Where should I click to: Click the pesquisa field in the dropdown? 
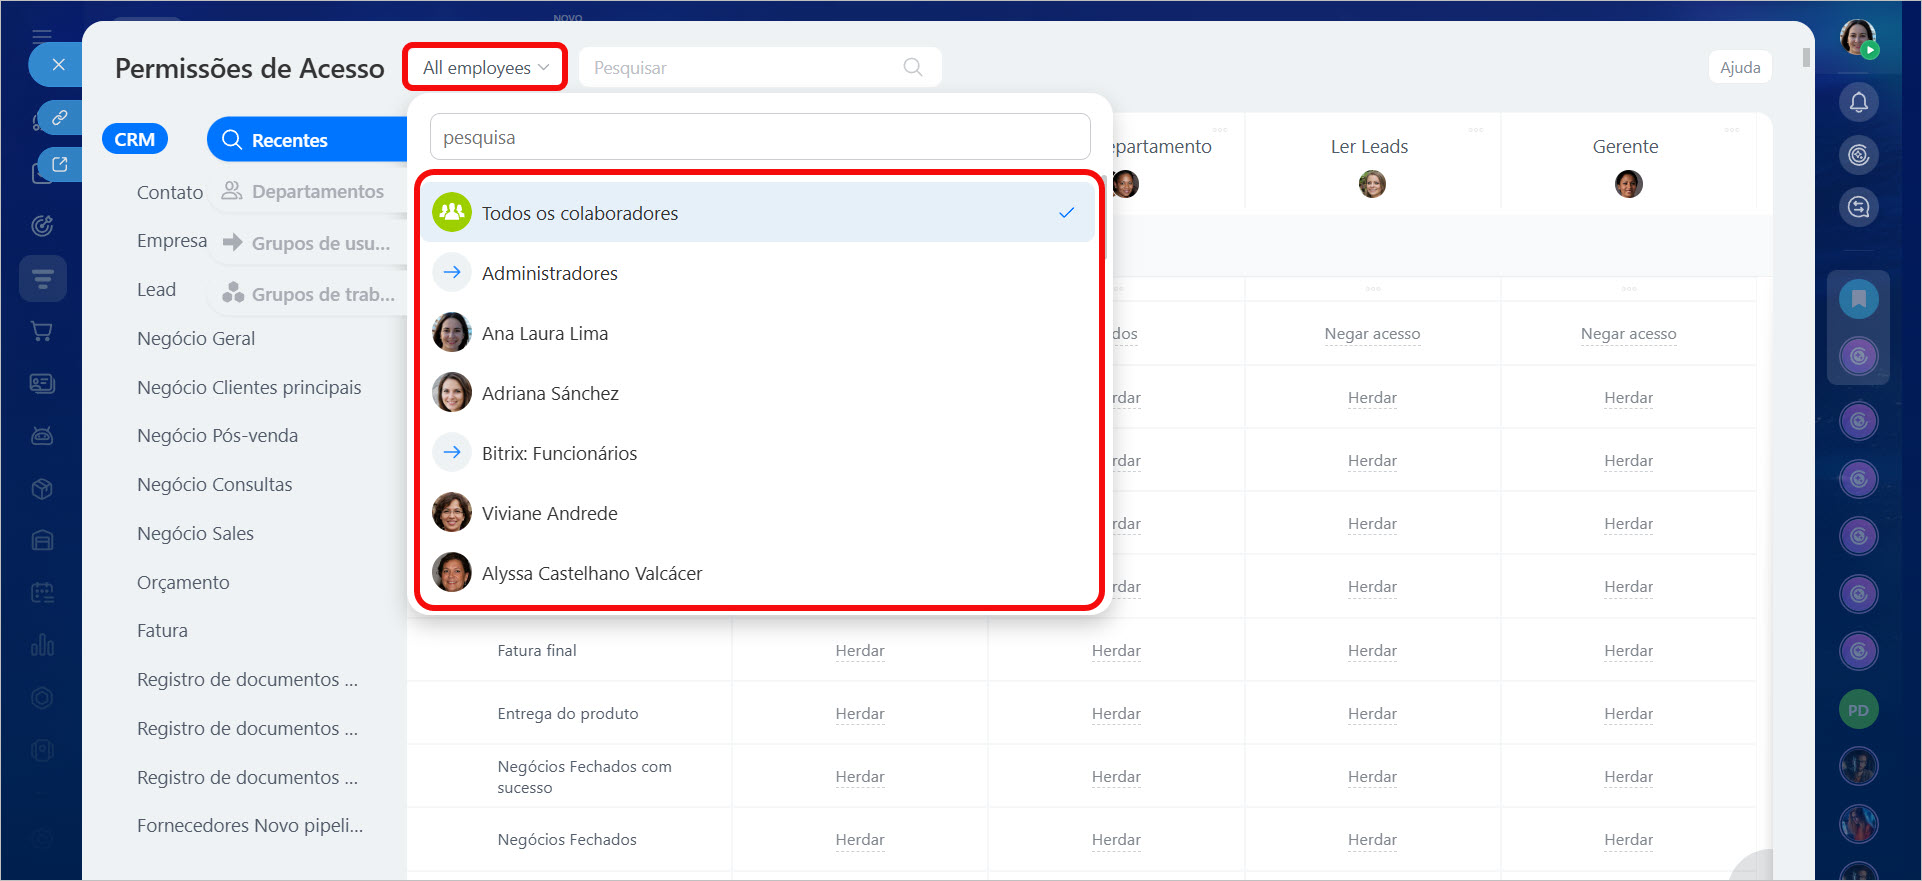tap(759, 137)
